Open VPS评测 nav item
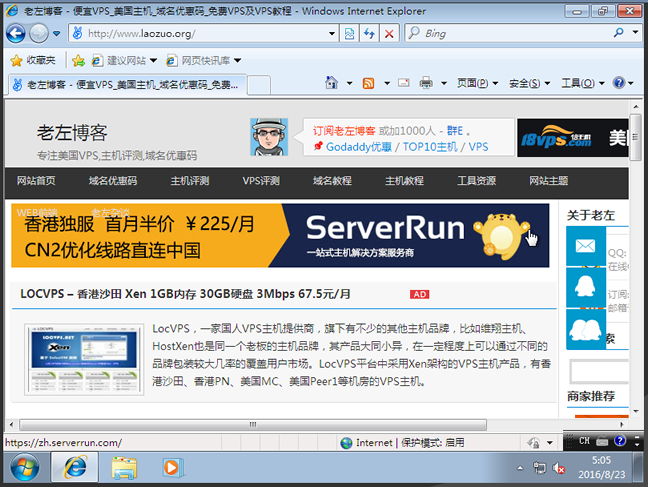This screenshot has width=648, height=487. click(x=261, y=181)
